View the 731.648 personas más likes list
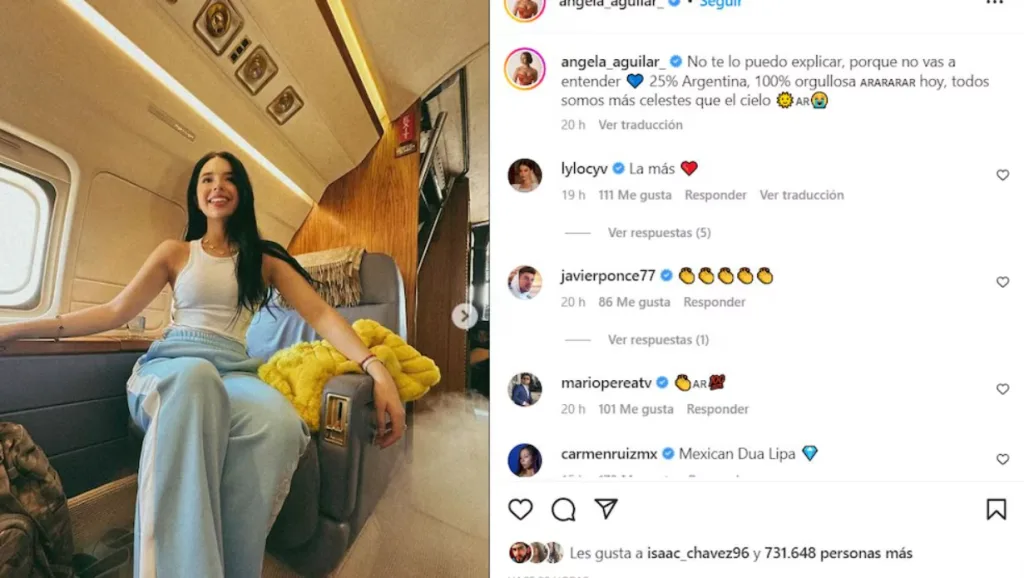This screenshot has width=1024, height=578. coord(838,553)
